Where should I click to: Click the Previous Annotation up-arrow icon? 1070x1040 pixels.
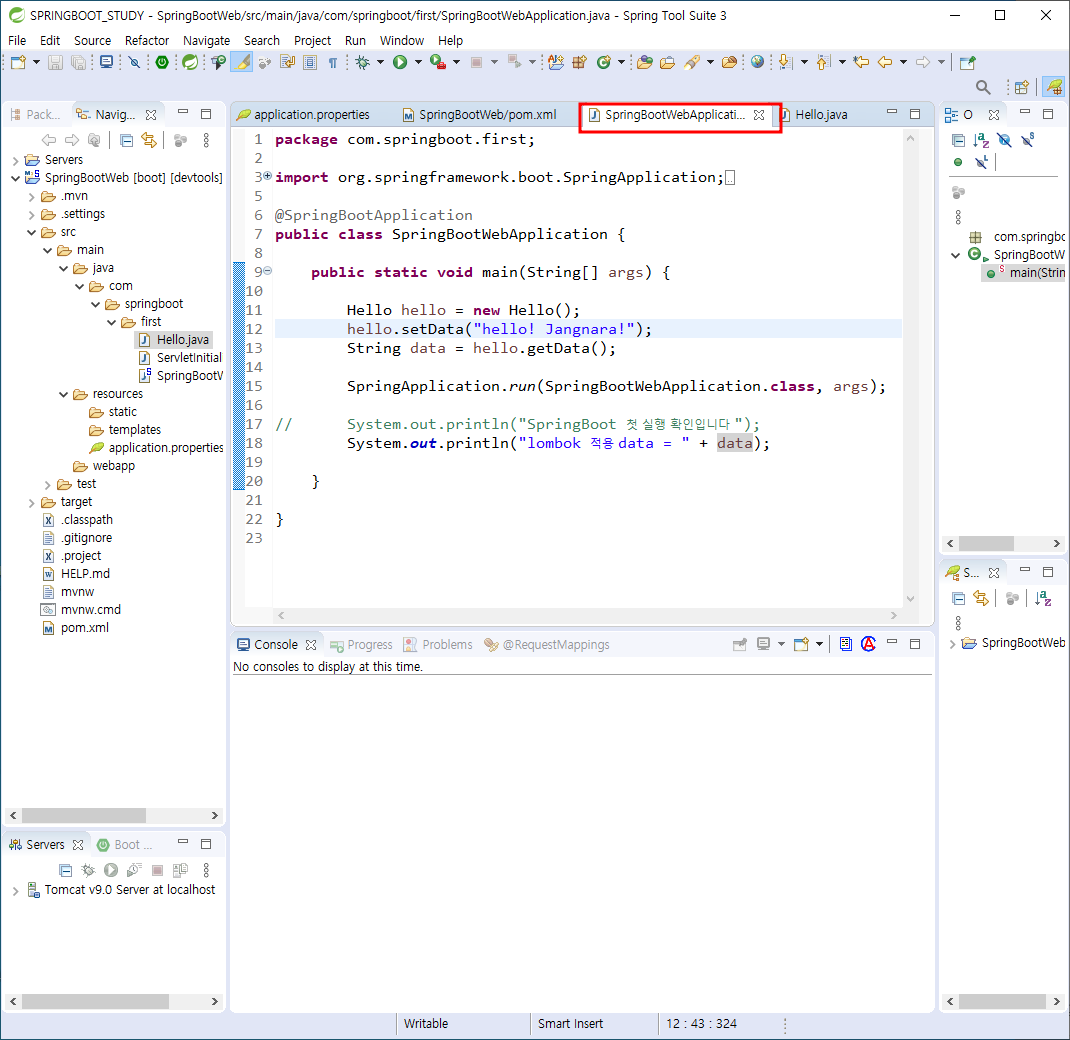pyautogui.click(x=822, y=63)
